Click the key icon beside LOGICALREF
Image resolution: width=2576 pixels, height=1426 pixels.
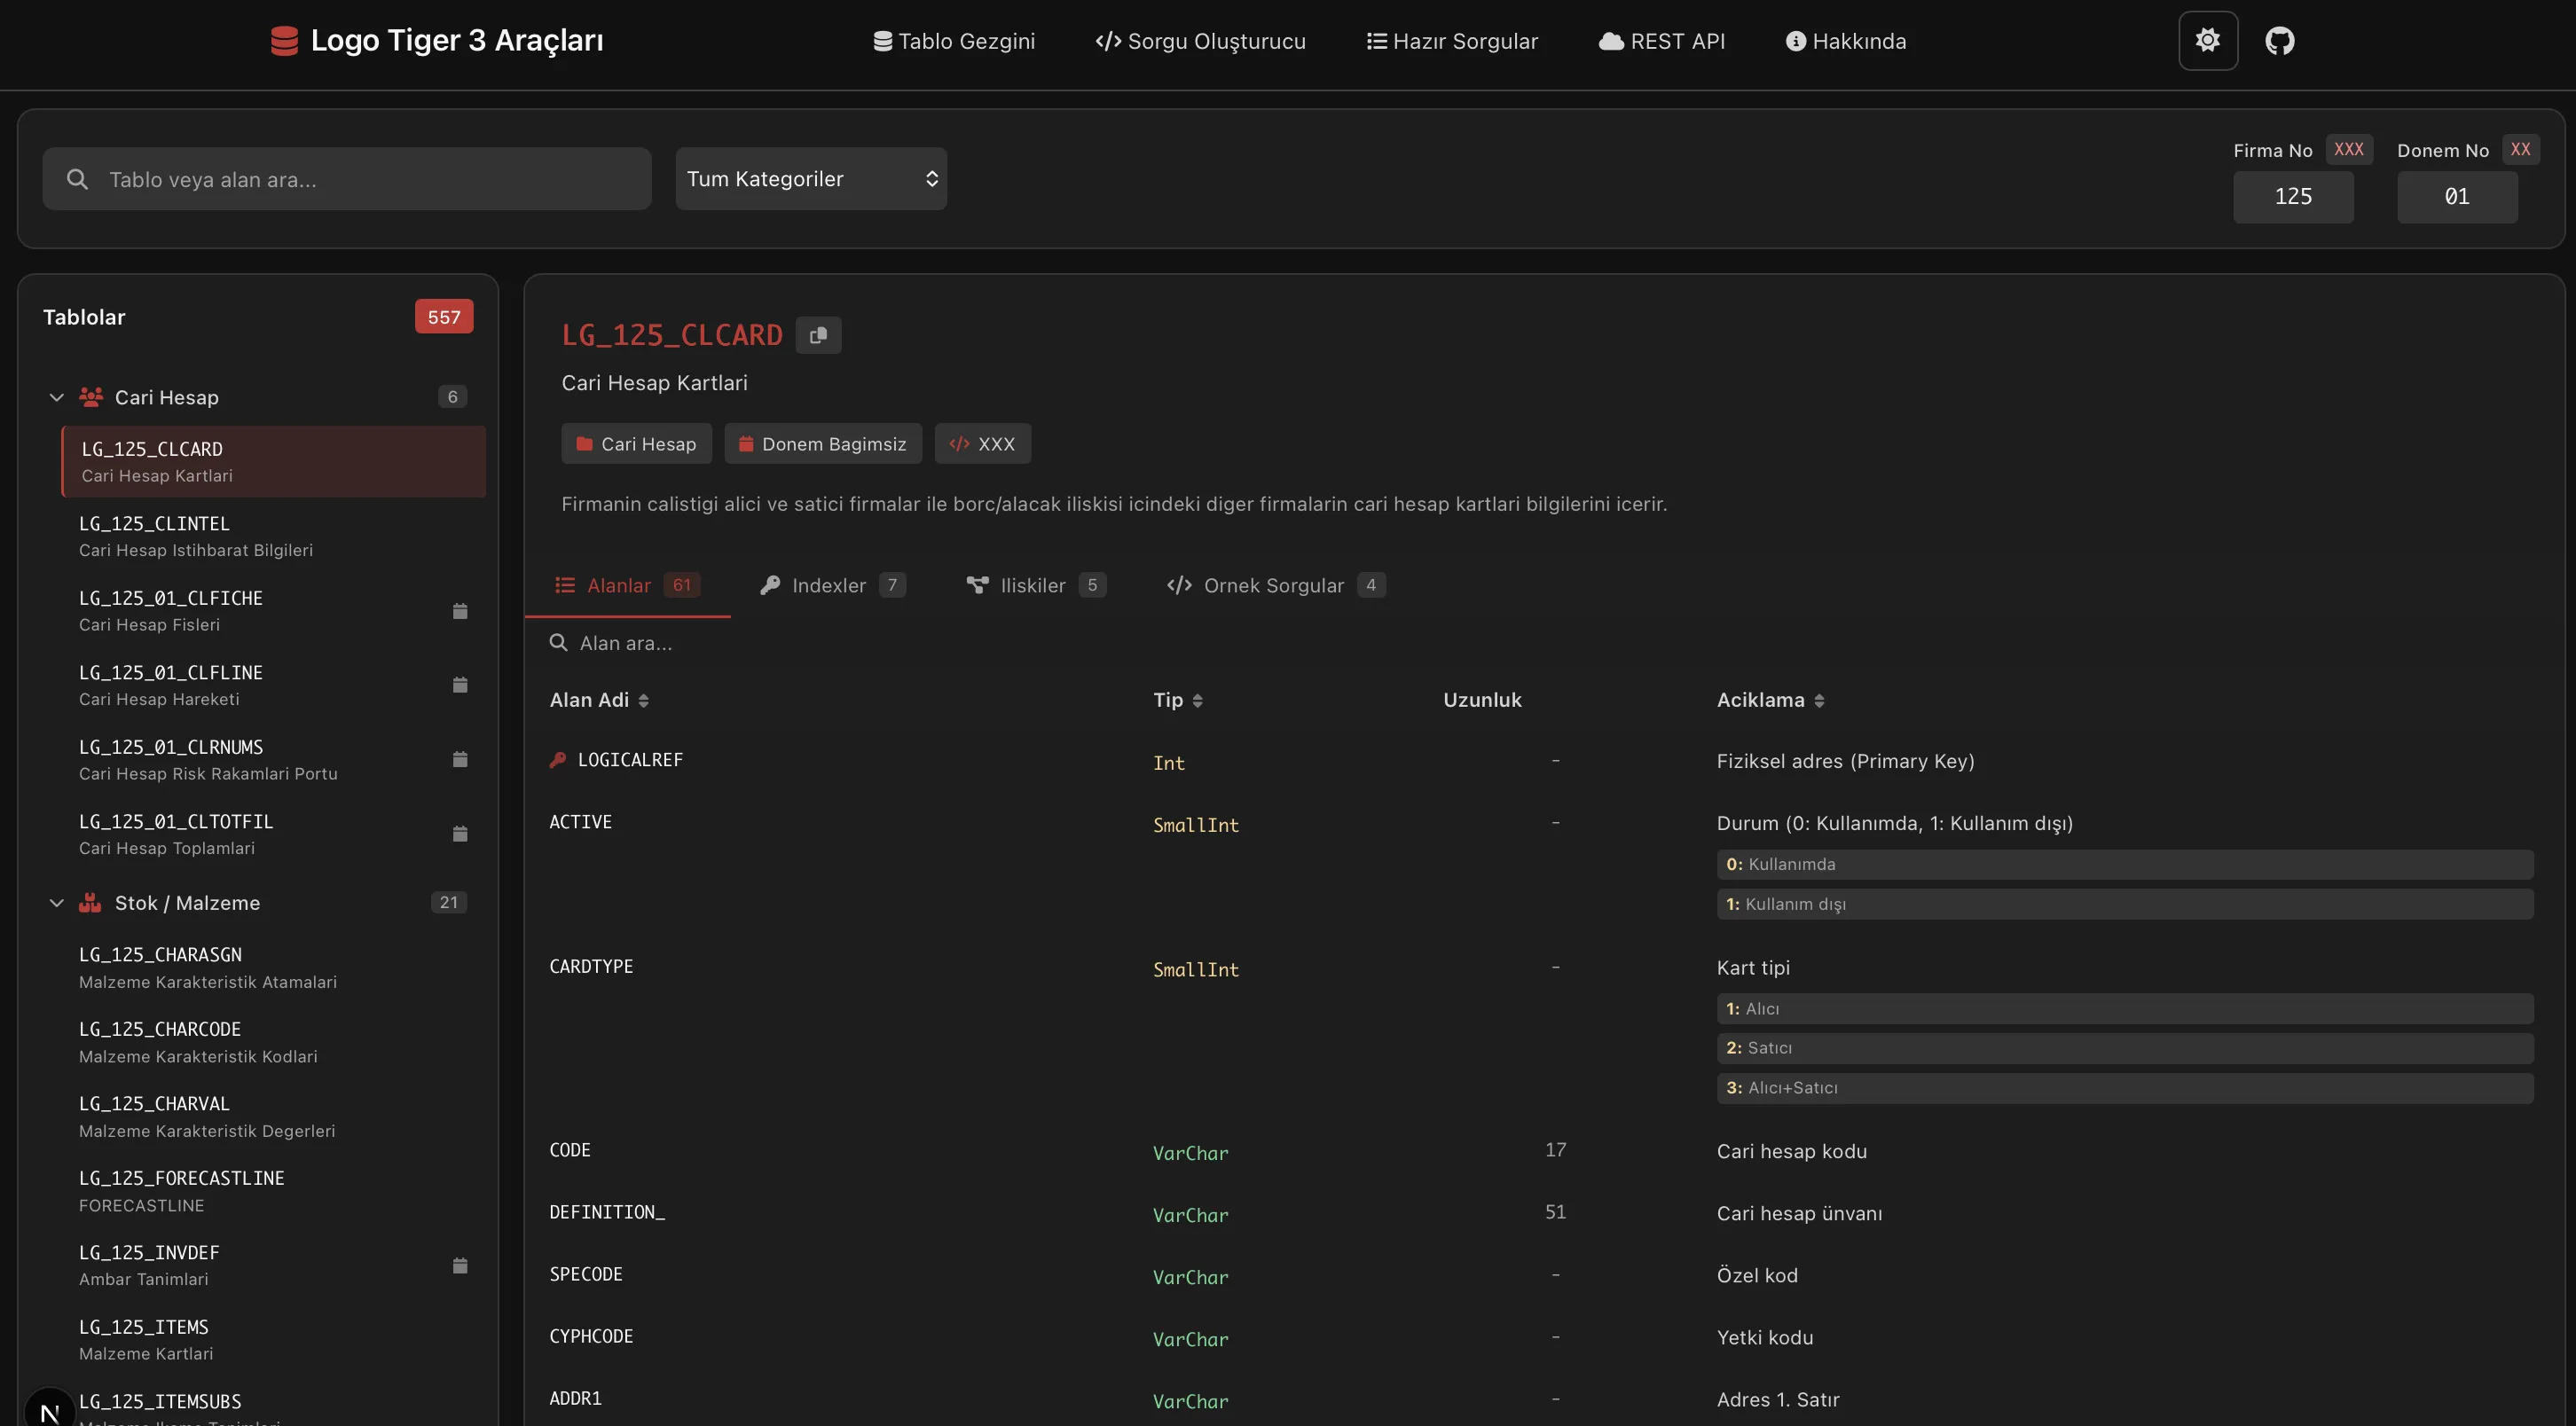pos(558,760)
